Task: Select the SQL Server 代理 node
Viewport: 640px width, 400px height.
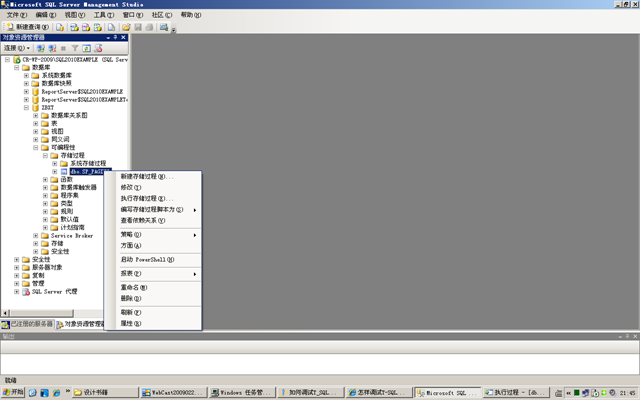Action: click(x=54, y=291)
